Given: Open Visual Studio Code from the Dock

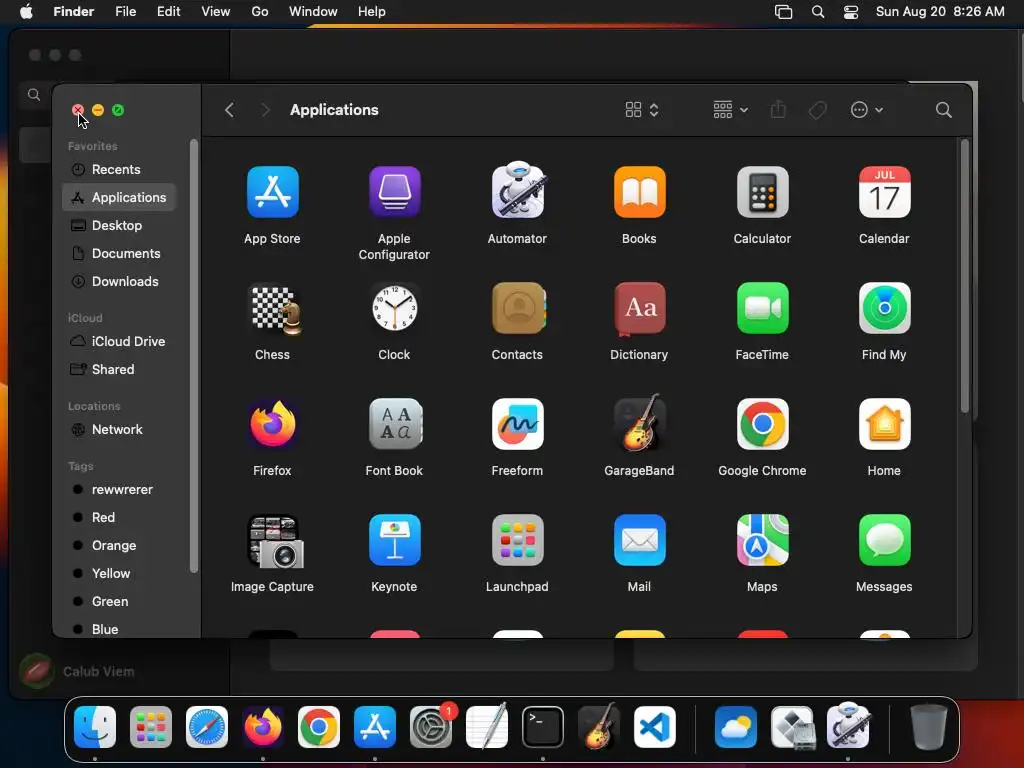Looking at the screenshot, I should click(655, 727).
